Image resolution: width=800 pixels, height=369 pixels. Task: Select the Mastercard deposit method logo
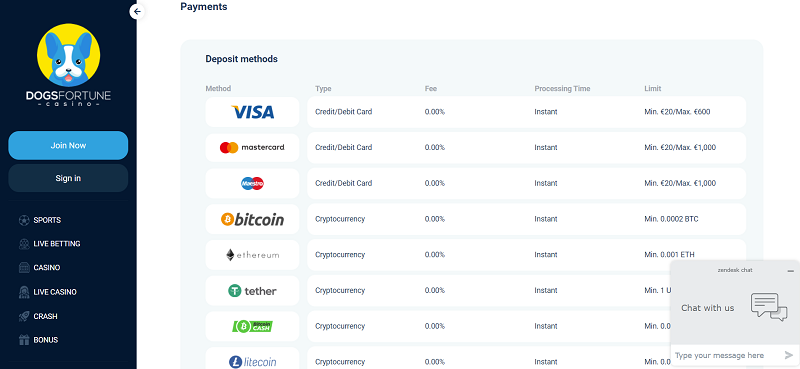(253, 147)
